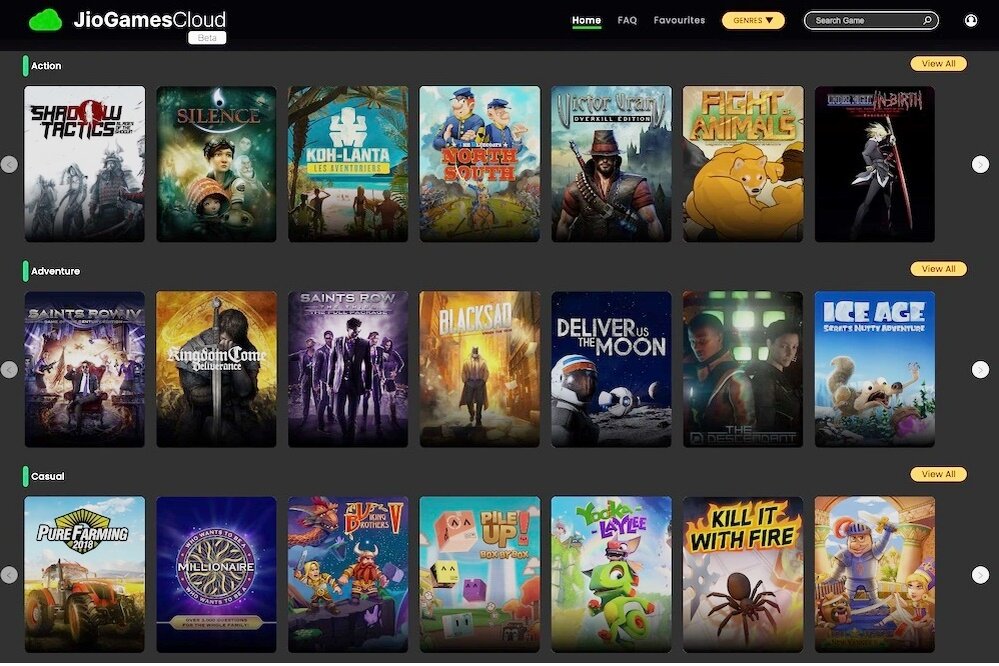View all Action games

938,64
